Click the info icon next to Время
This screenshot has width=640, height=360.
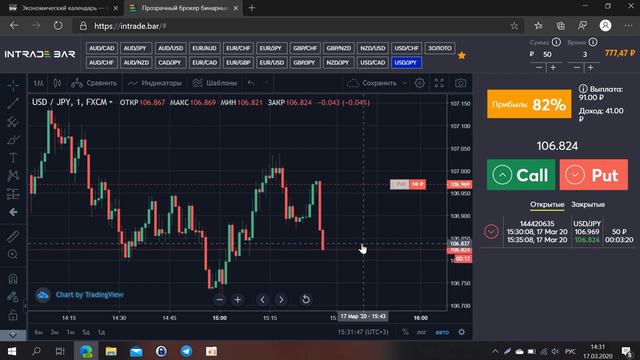tap(593, 42)
